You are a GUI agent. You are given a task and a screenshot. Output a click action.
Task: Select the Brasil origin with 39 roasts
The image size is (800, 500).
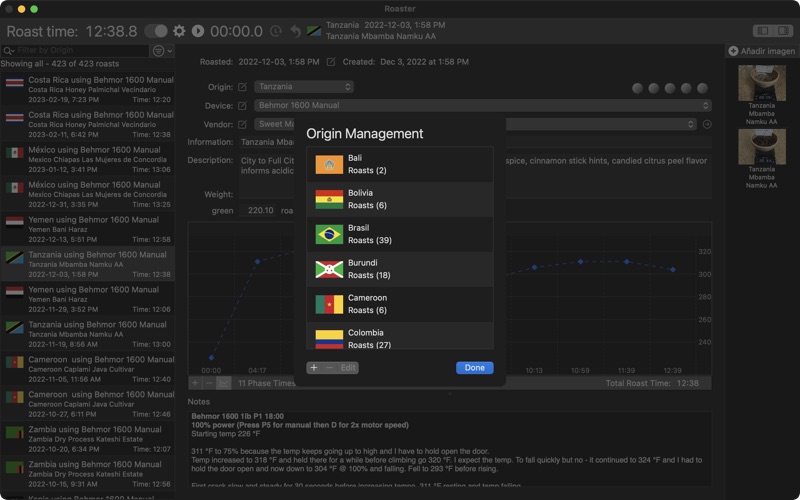coord(400,234)
